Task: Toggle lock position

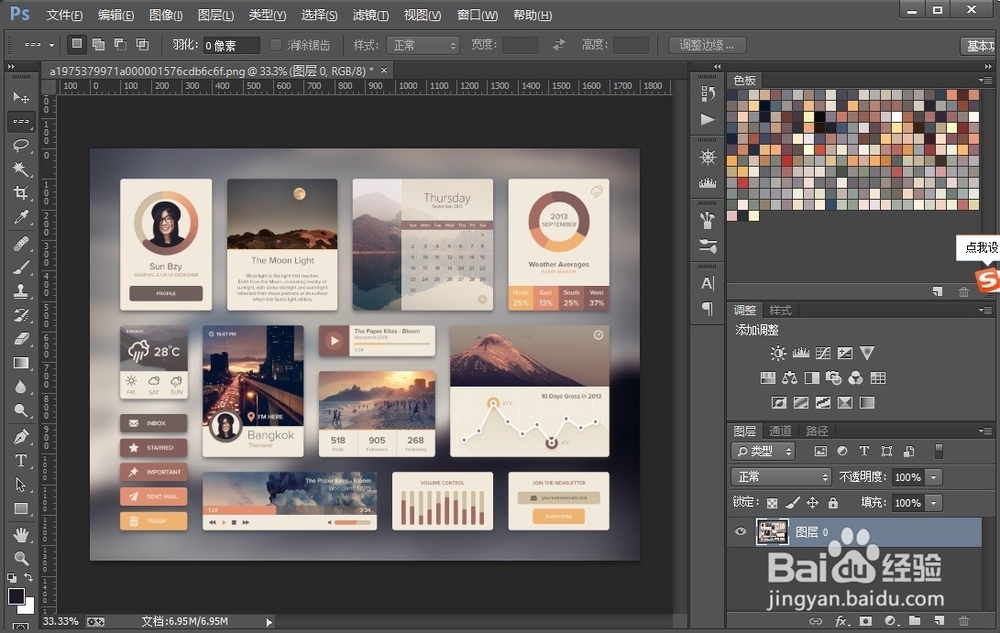Action: [812, 503]
